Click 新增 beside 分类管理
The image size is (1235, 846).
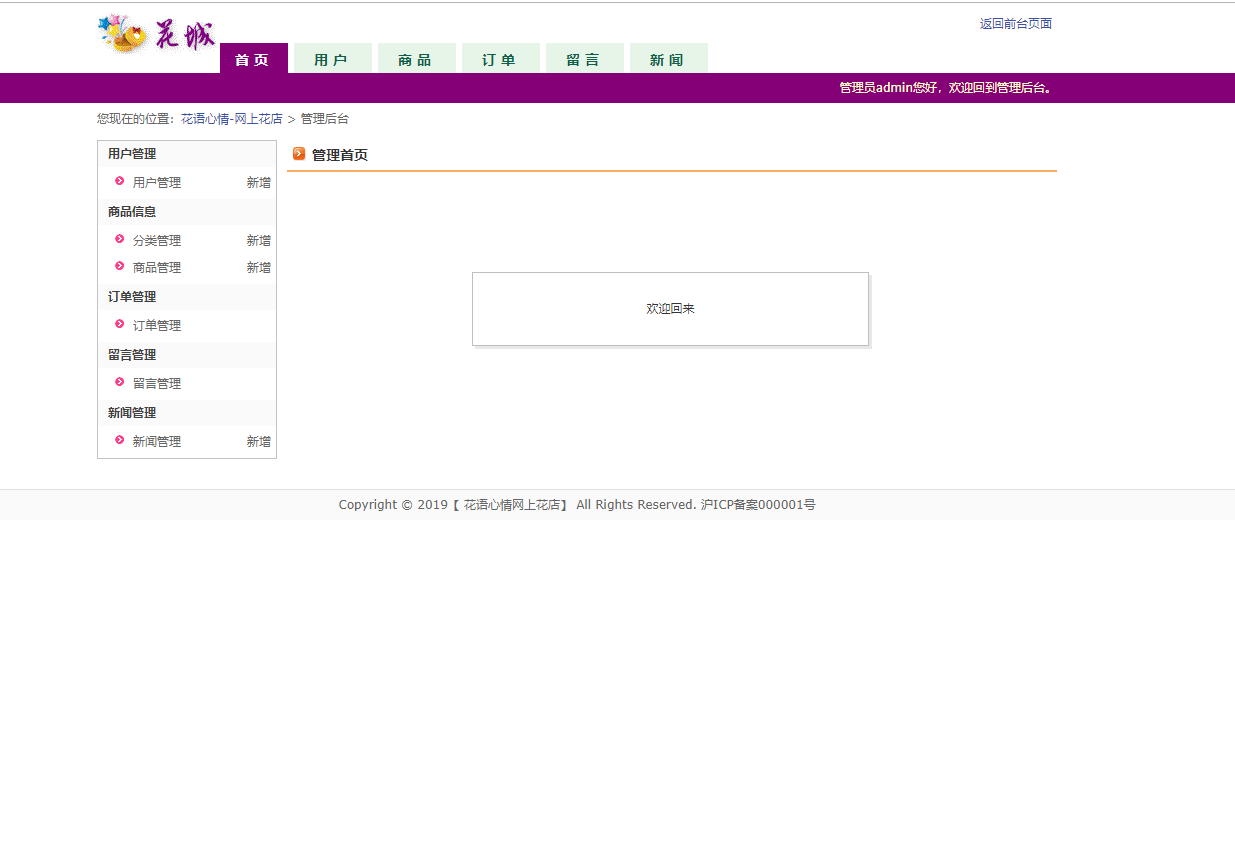point(258,240)
